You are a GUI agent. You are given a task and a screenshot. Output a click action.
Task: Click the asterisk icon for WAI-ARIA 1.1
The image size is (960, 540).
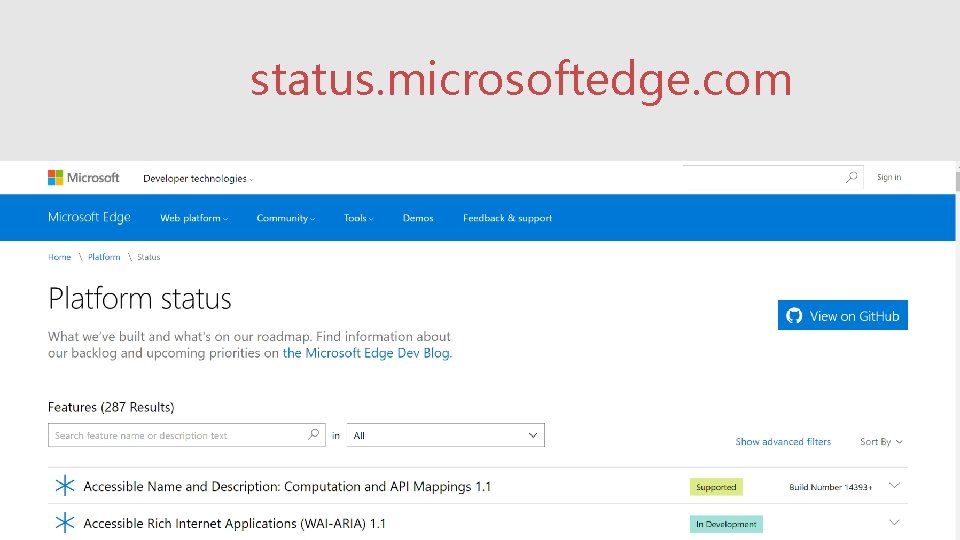64,523
